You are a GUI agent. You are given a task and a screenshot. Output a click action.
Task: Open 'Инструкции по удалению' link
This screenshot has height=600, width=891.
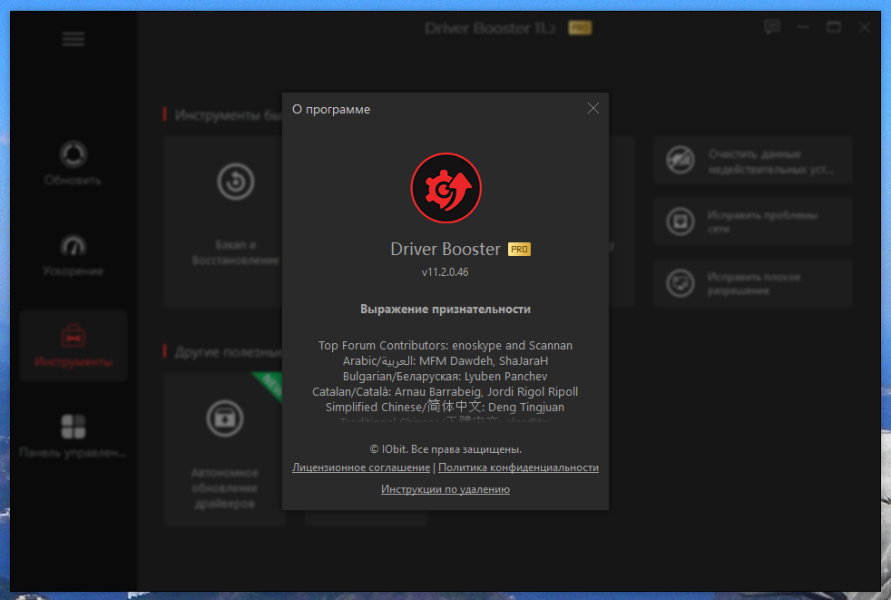[445, 489]
